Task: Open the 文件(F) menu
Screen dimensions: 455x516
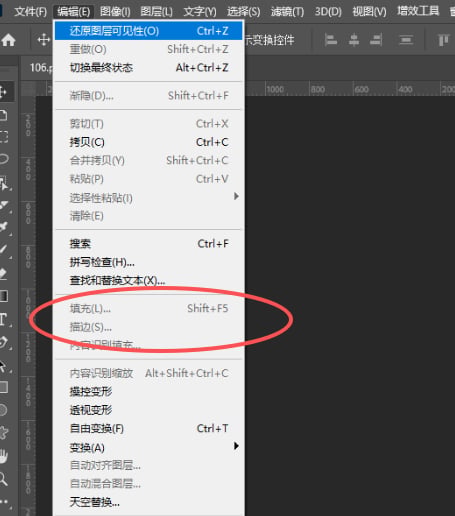Action: [31, 12]
